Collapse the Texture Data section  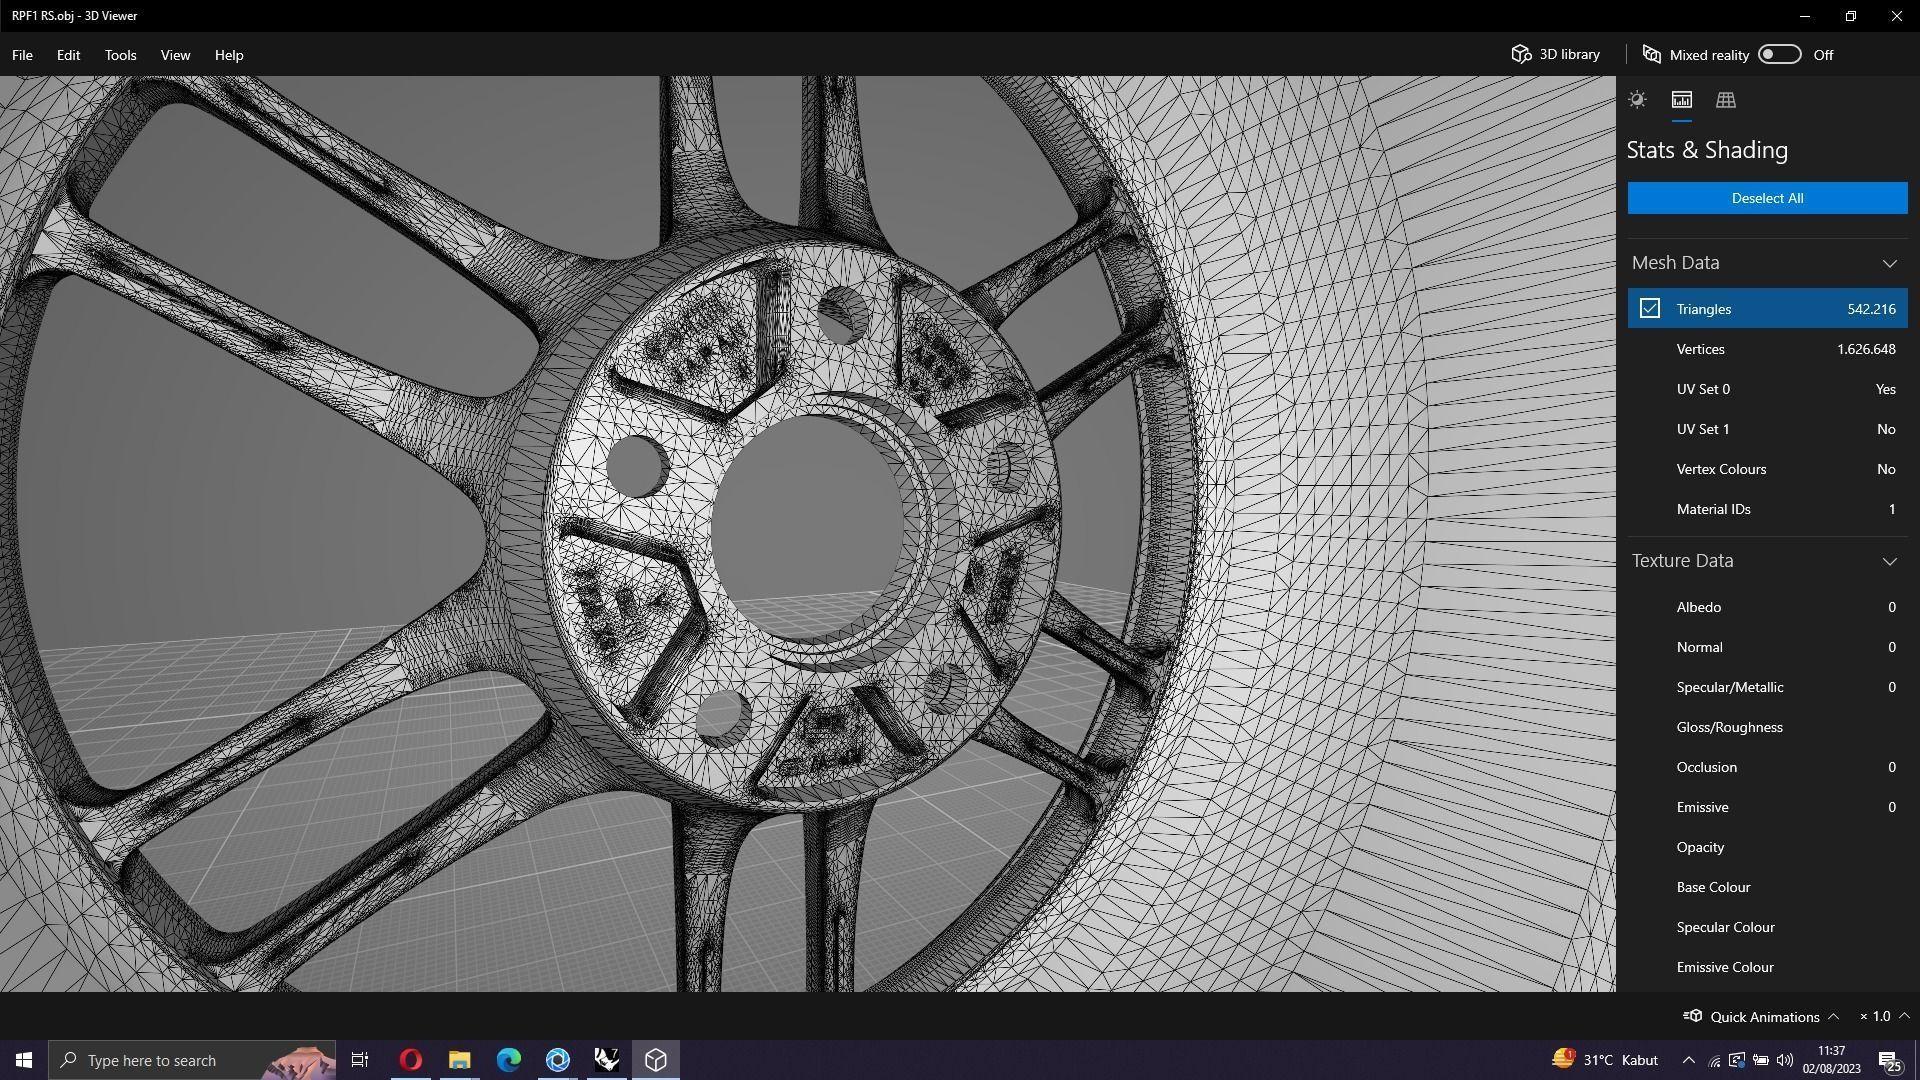pyautogui.click(x=1889, y=561)
